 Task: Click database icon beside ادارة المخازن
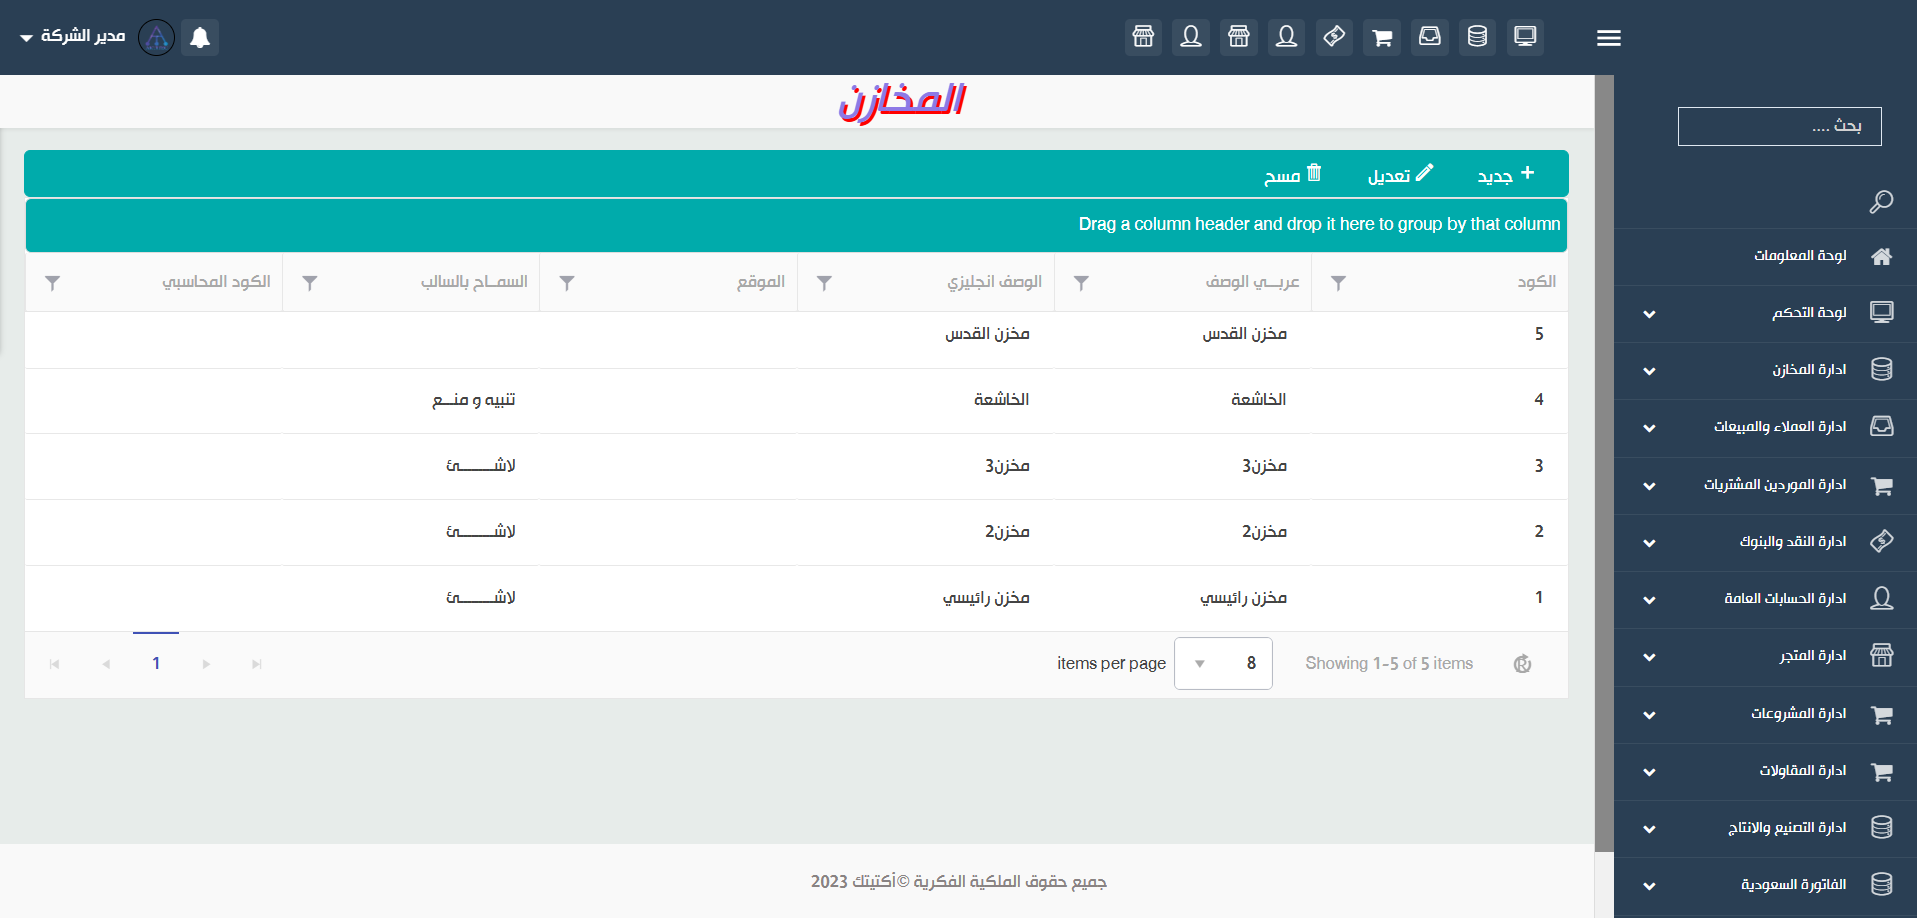(1881, 369)
